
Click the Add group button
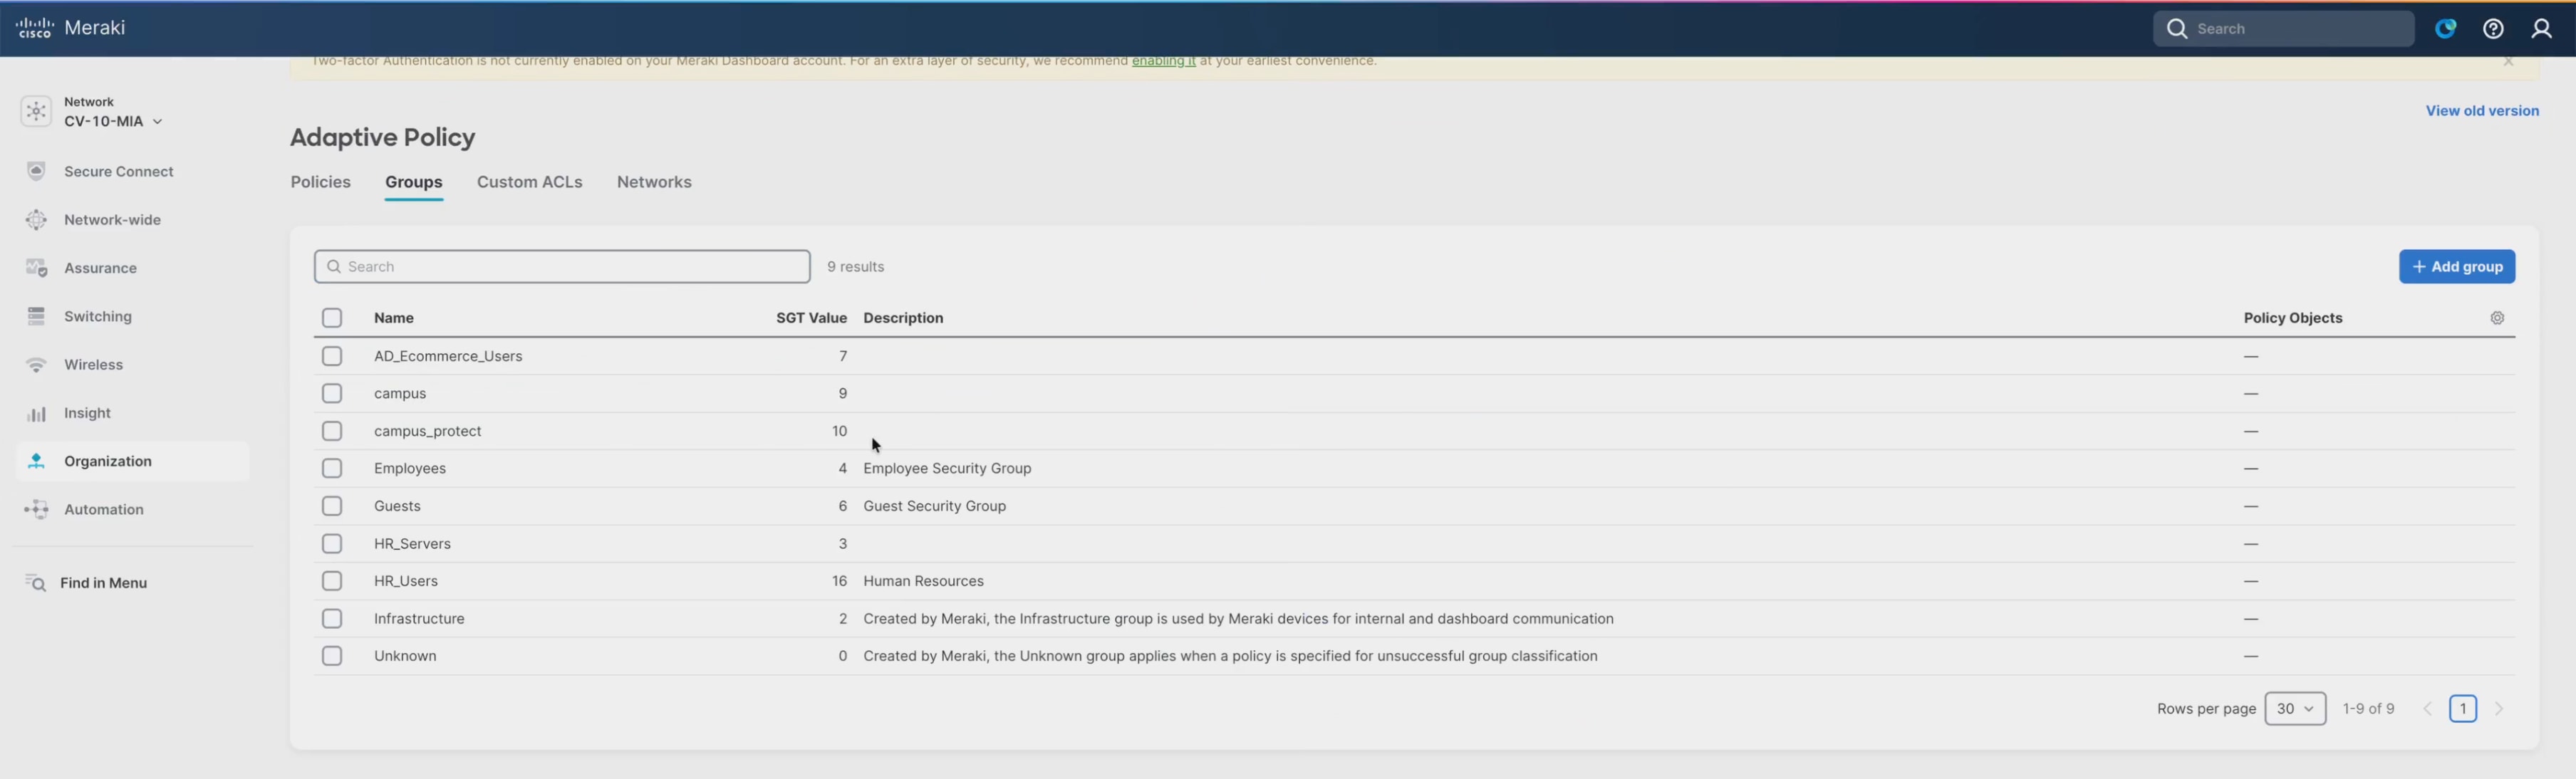point(2456,267)
